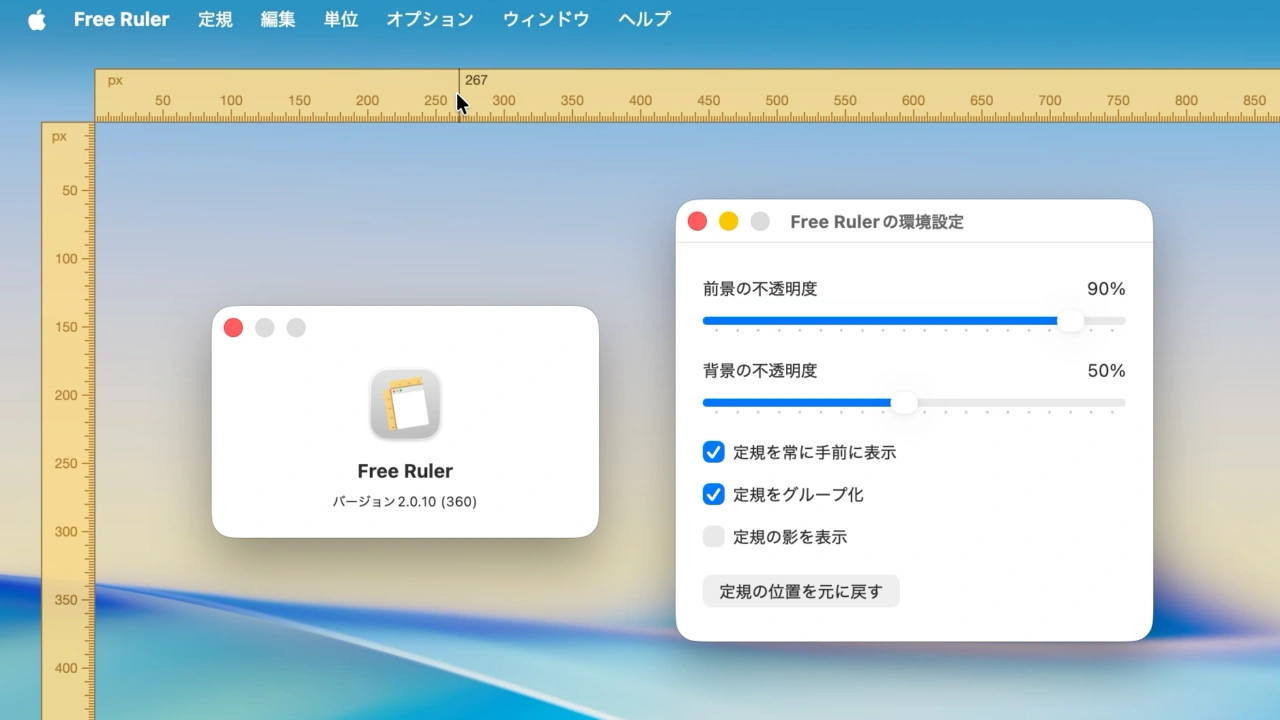Click 定規の位置を元に戻す button
This screenshot has width=1280, height=720.
801,591
